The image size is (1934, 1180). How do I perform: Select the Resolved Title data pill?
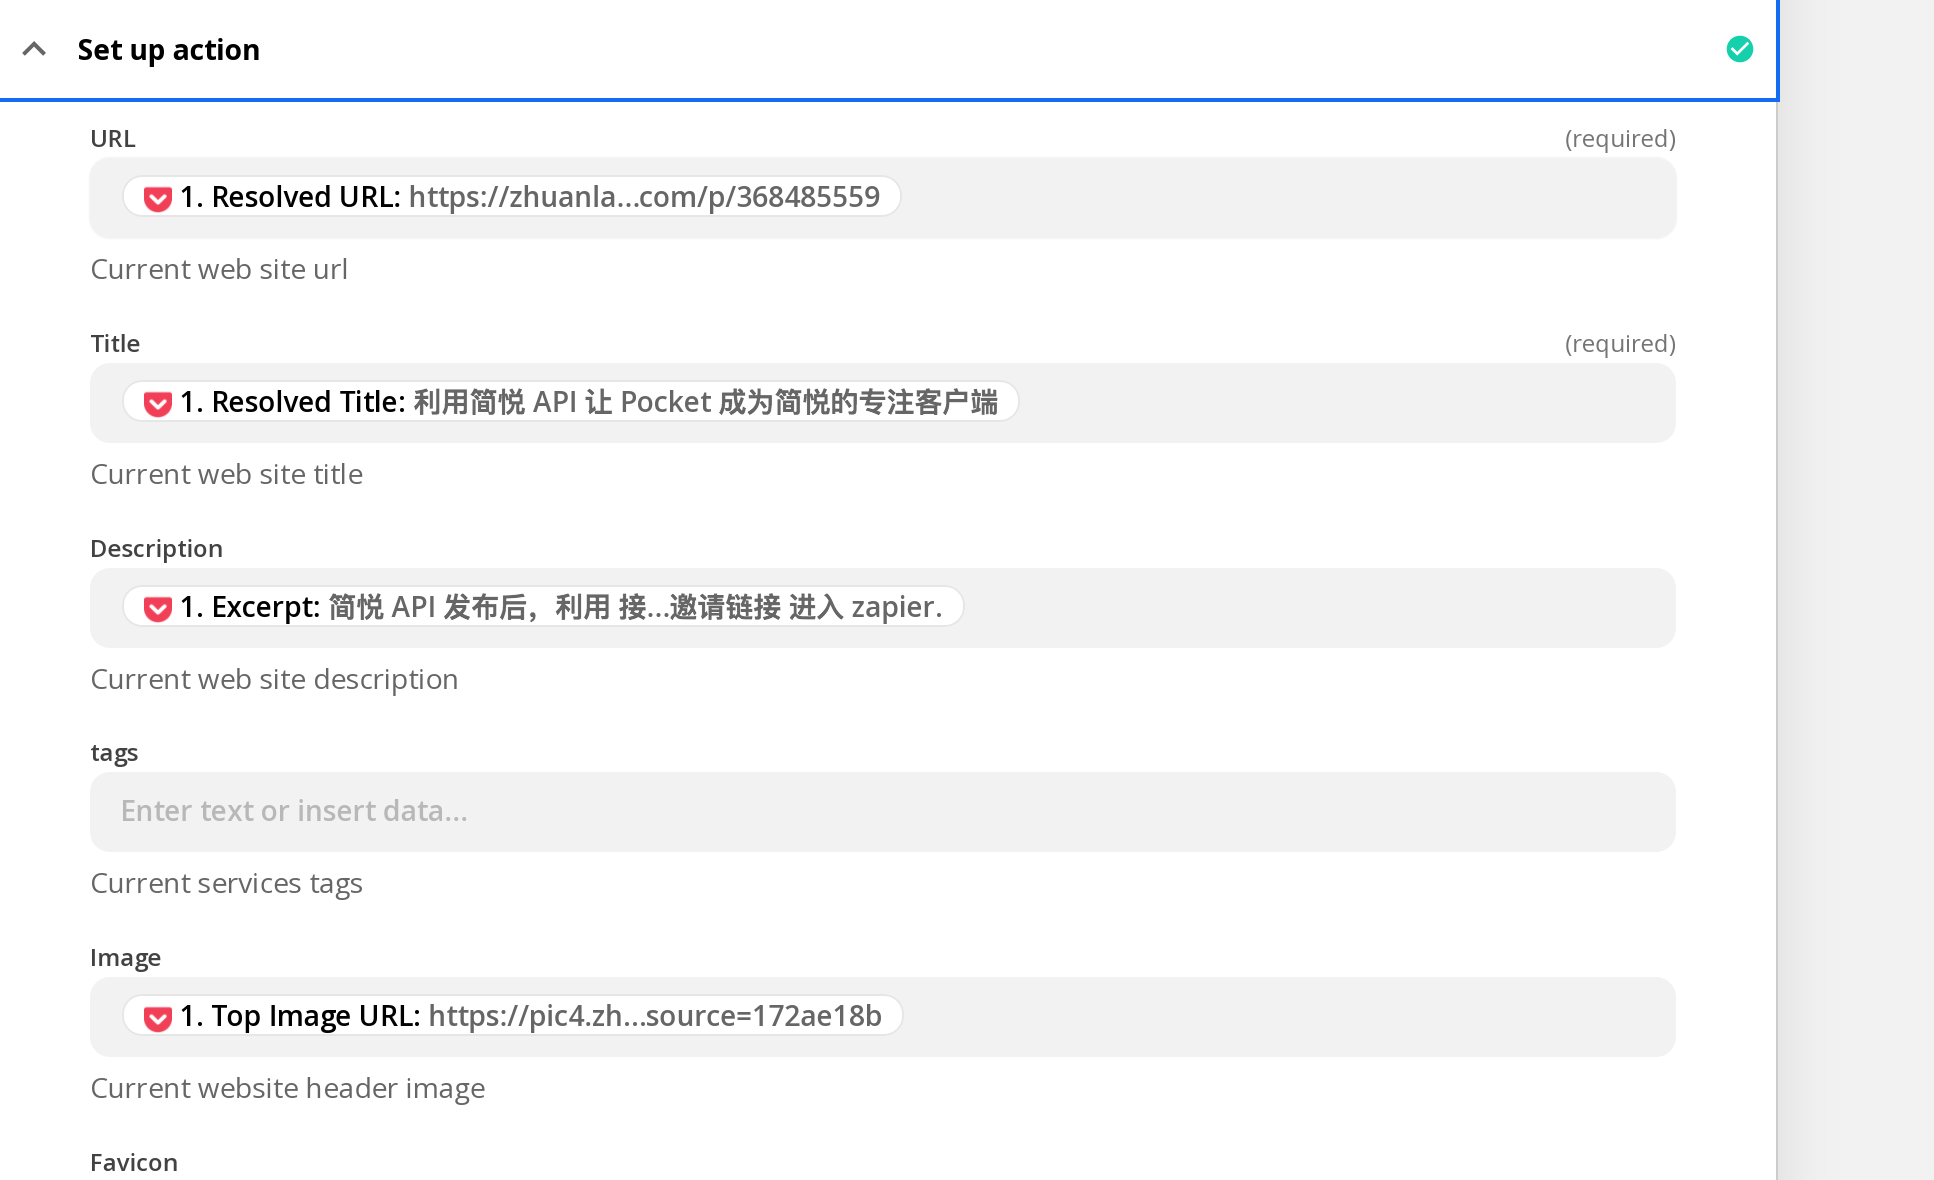571,402
